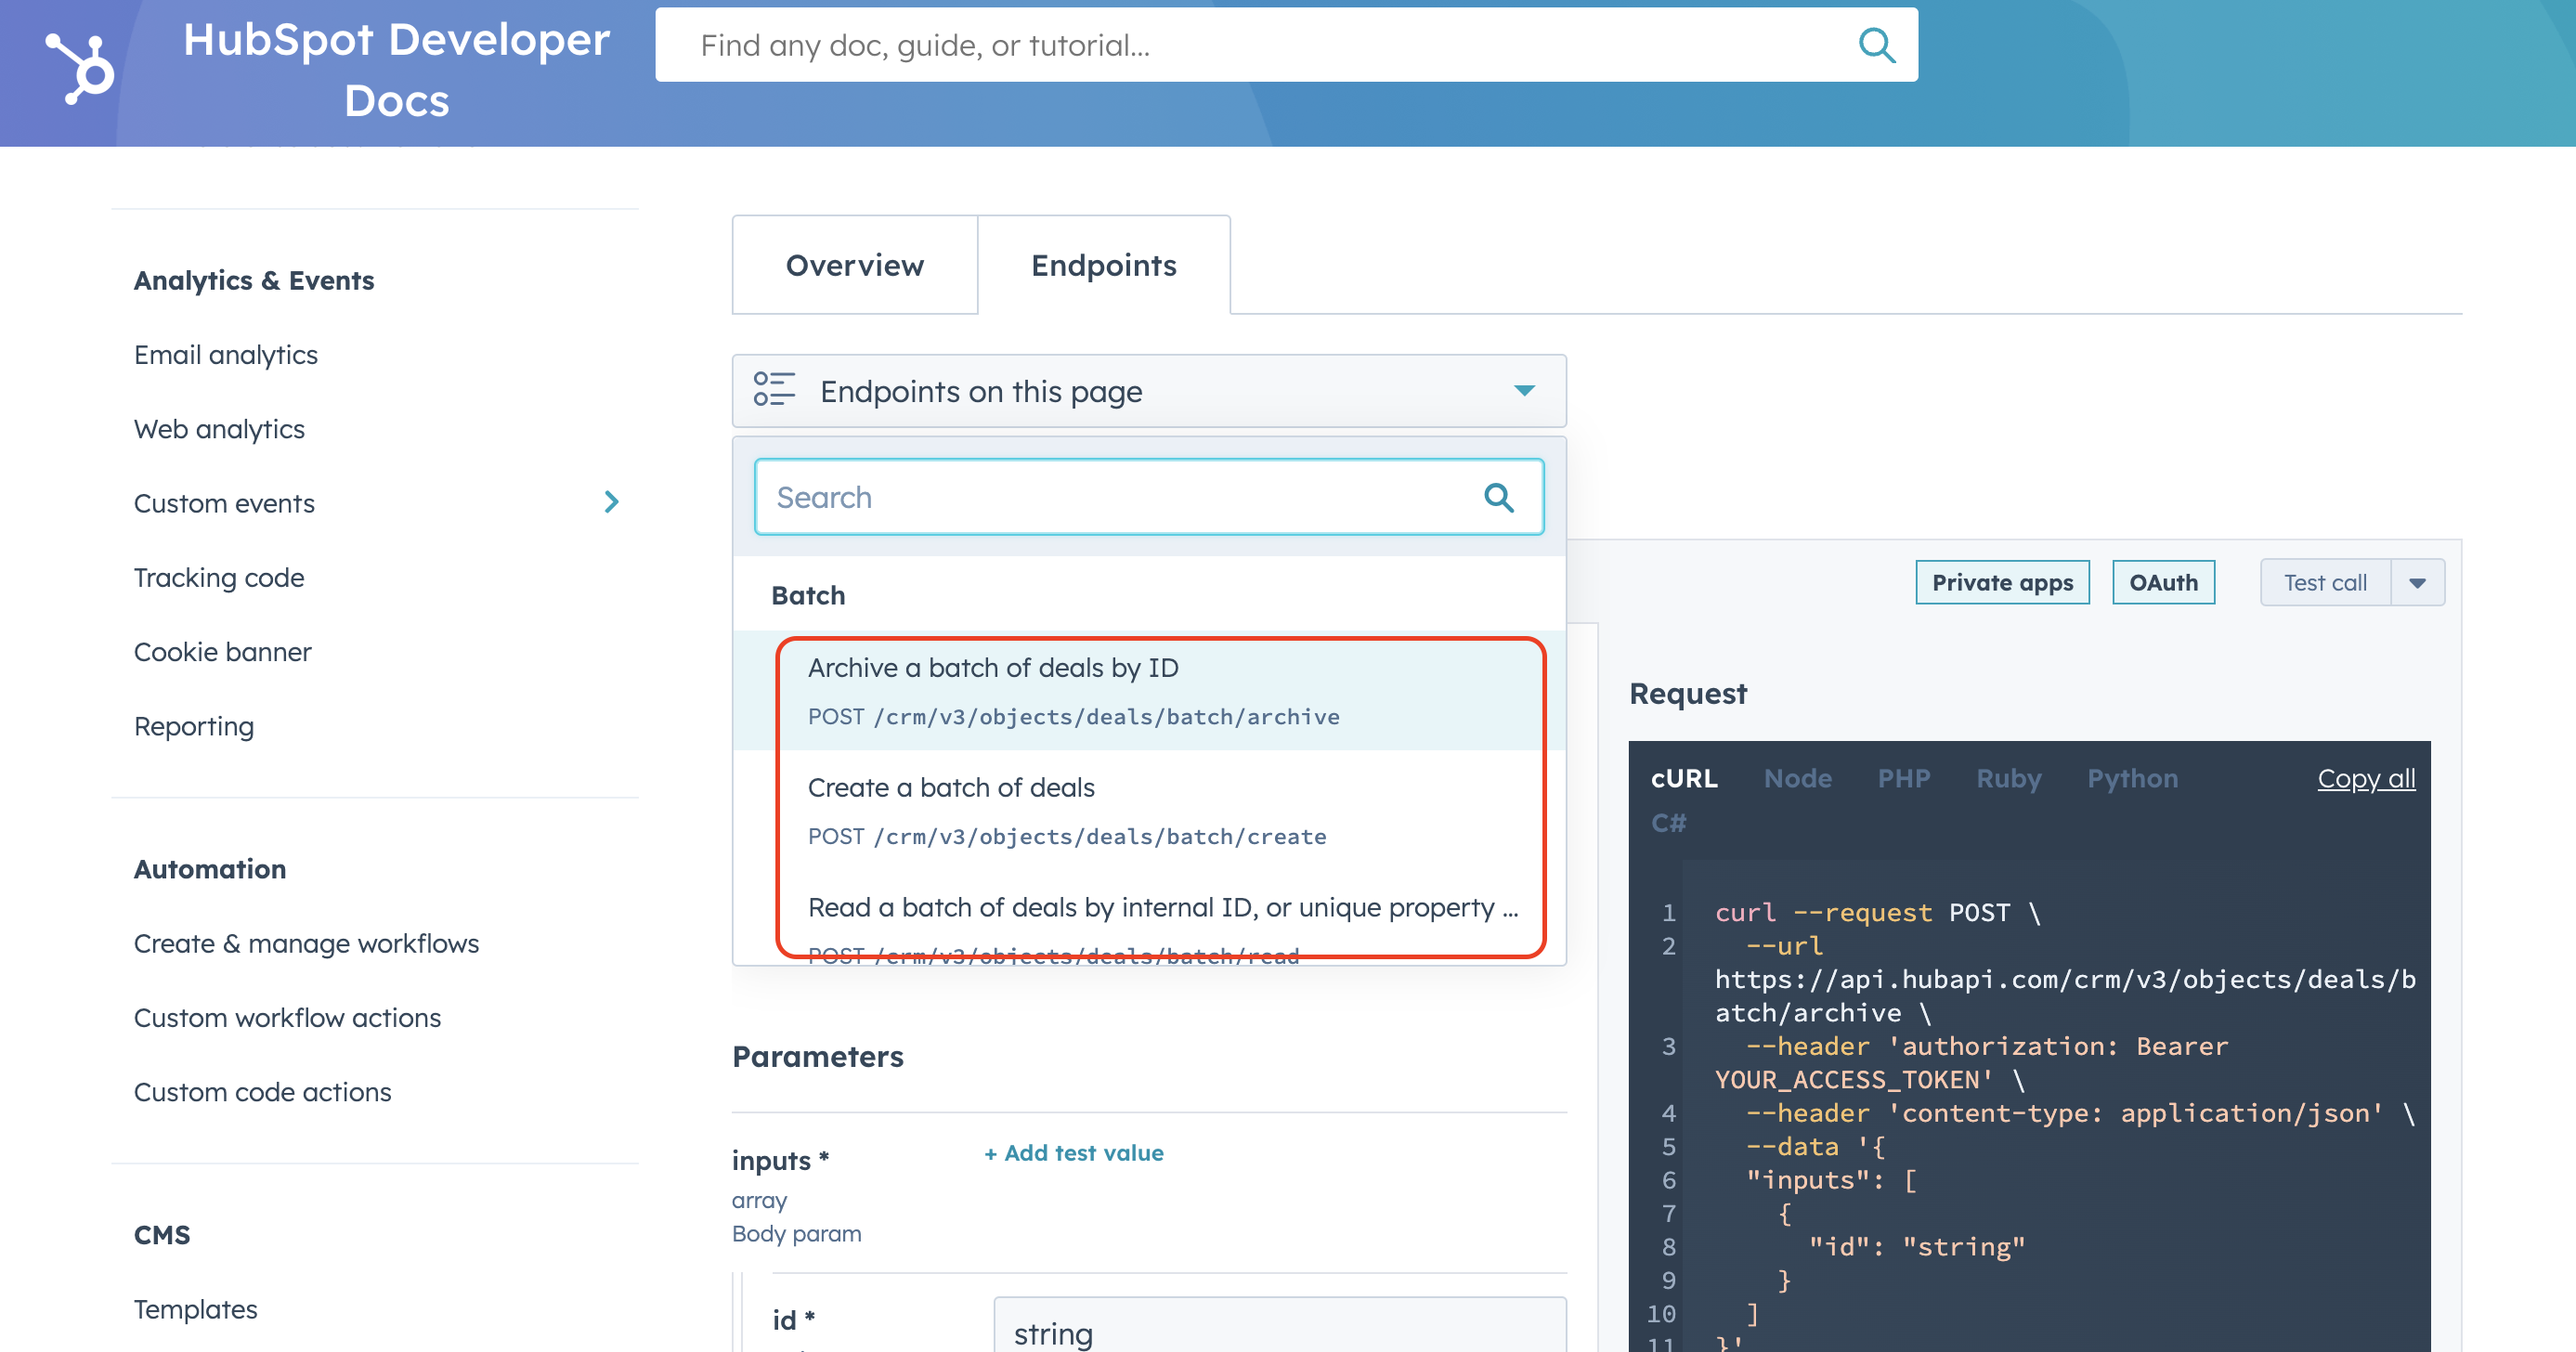Open the Test call split dropdown arrow

[2420, 582]
